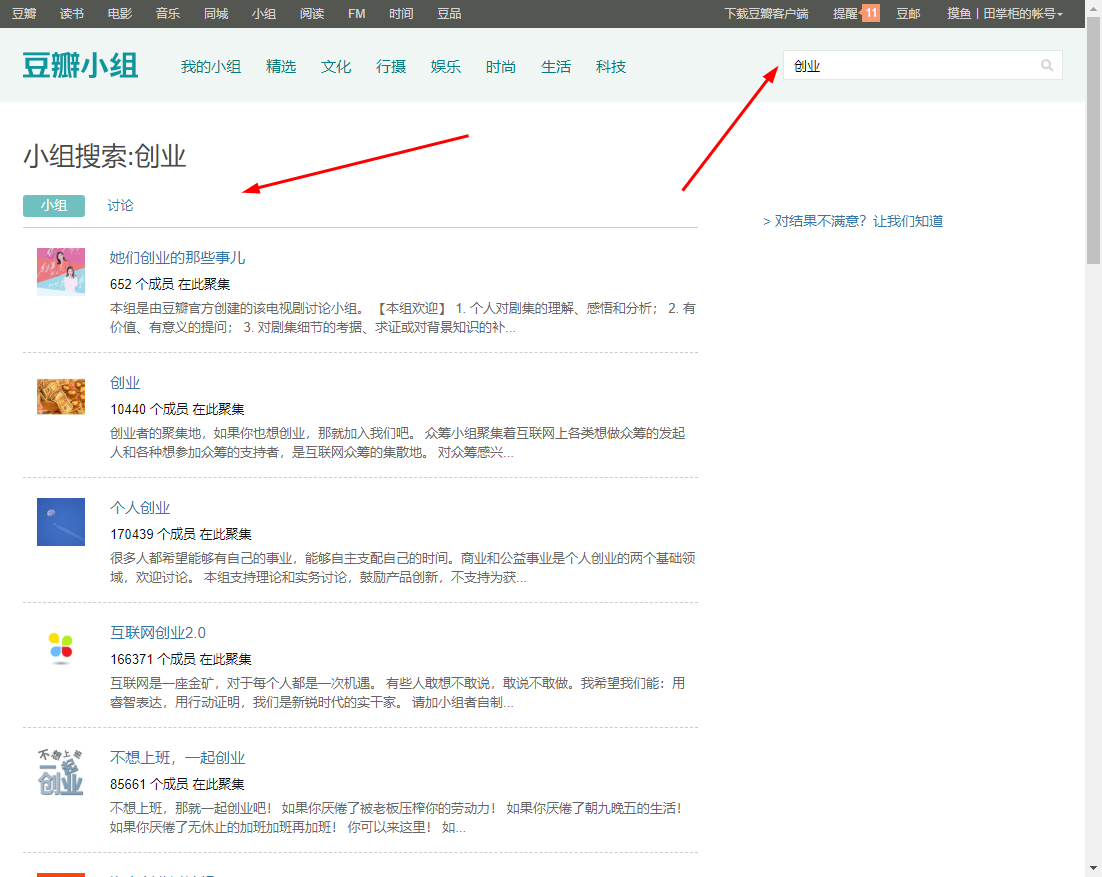Open group title 不想上班，一起创业
Screen dimensions: 1102x877
[177, 758]
